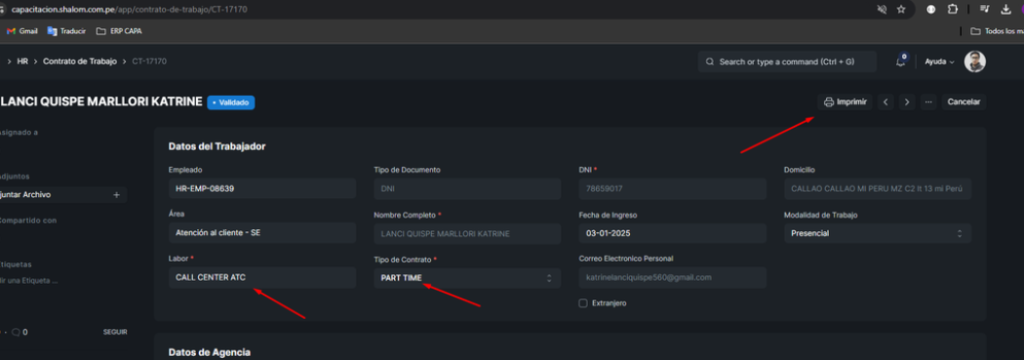Open the ERP CAPA bookmark folder
The image size is (1024, 360).
click(x=118, y=31)
